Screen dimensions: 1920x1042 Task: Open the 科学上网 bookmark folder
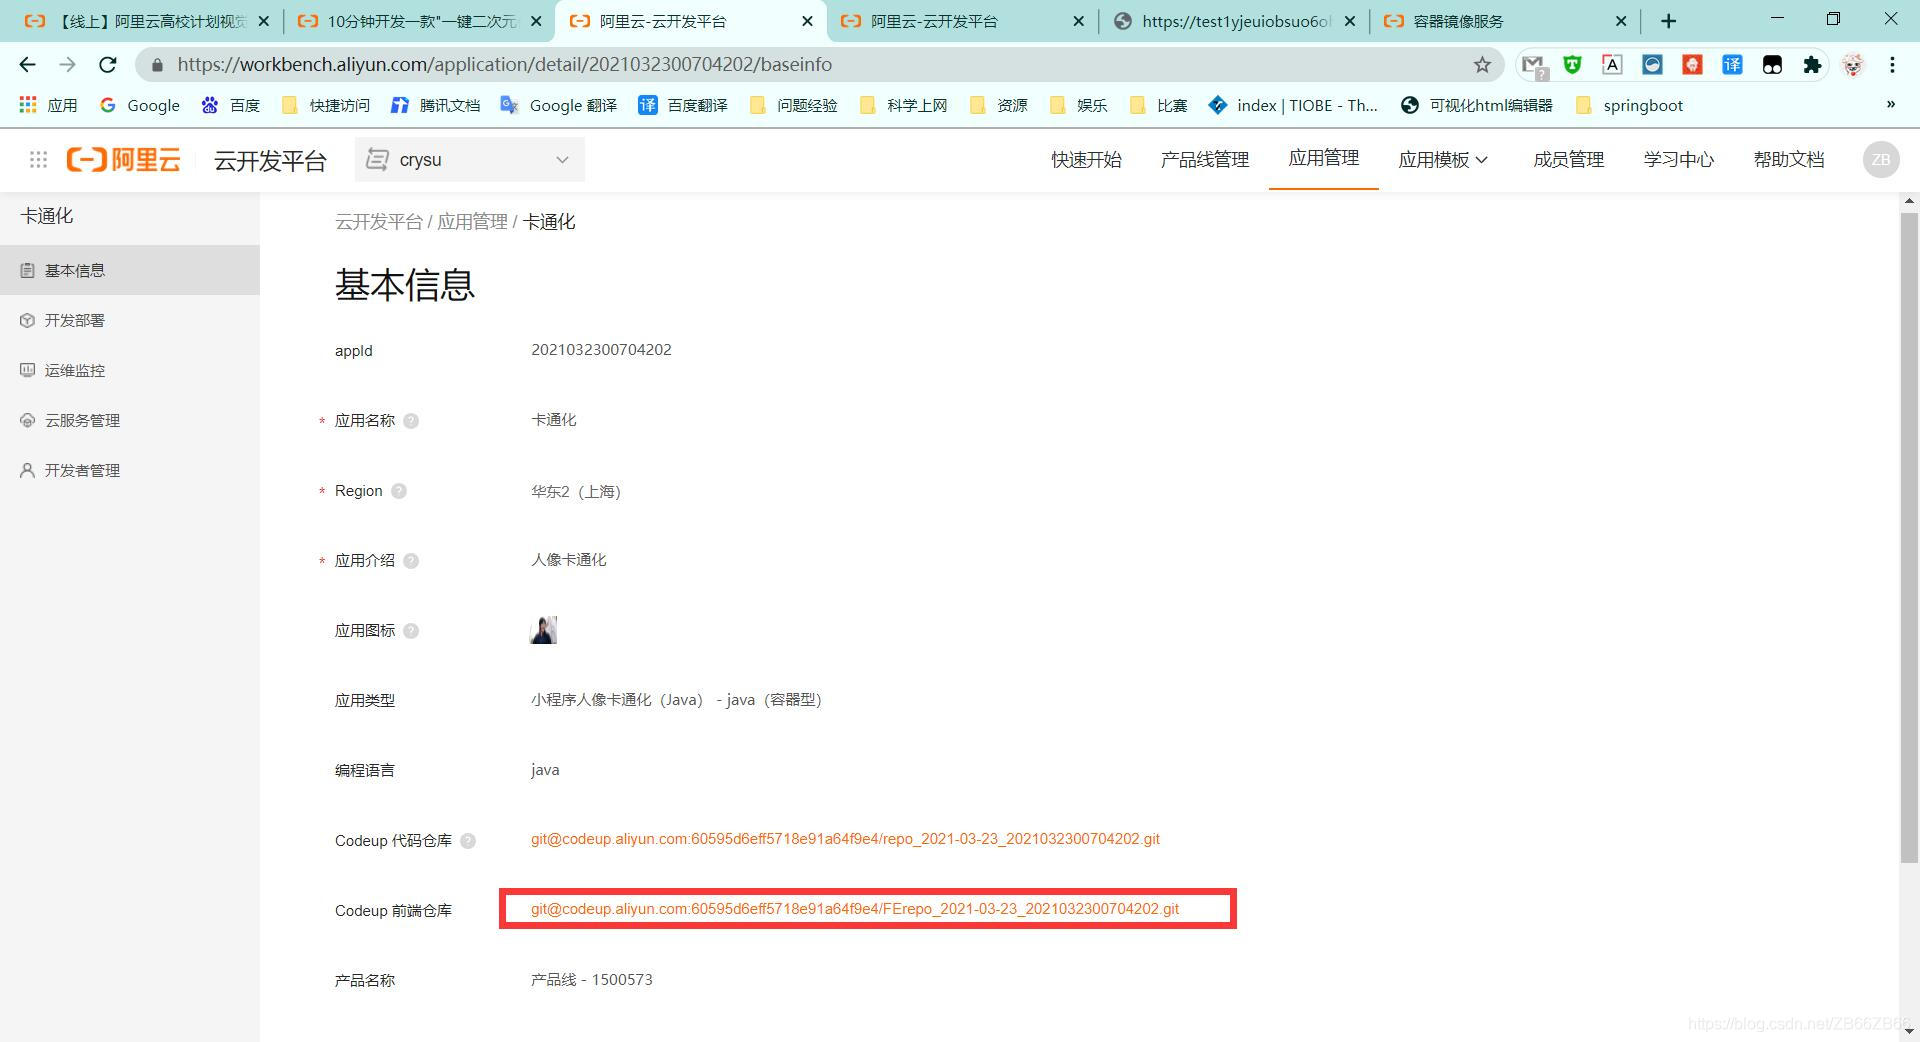pos(903,105)
